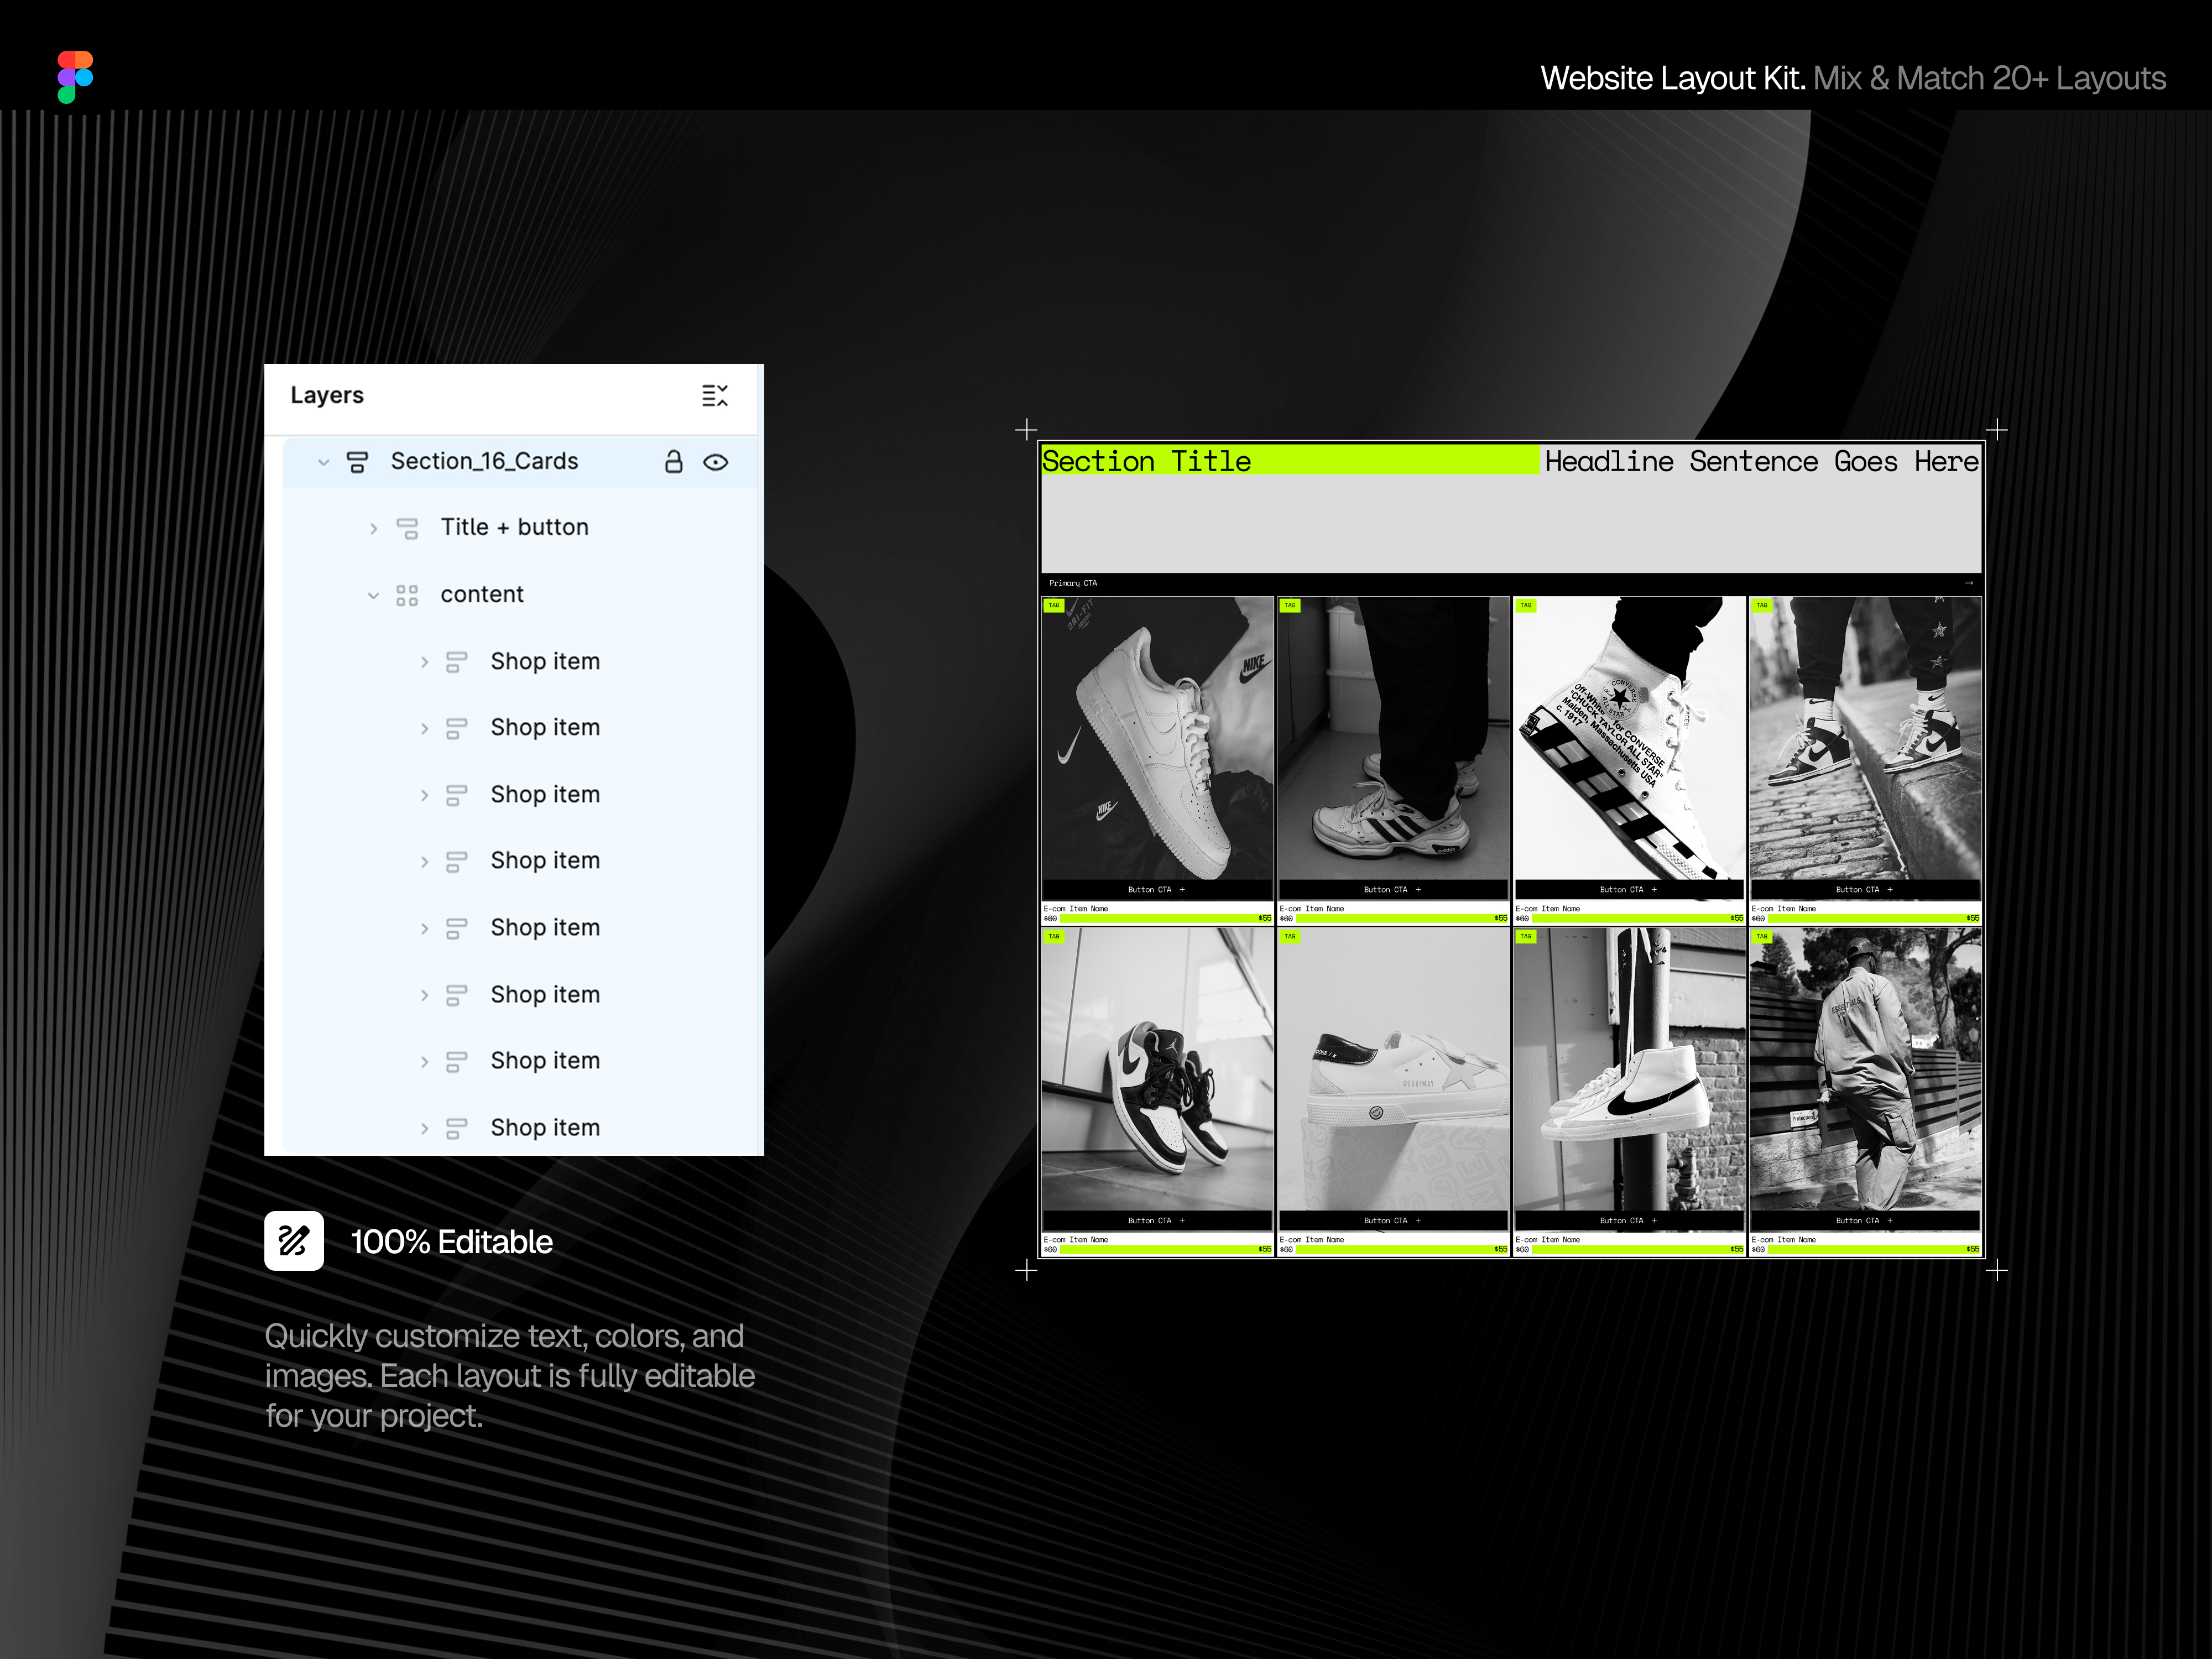
Task: Expand the last visible Shop item layer
Action: tap(424, 1128)
